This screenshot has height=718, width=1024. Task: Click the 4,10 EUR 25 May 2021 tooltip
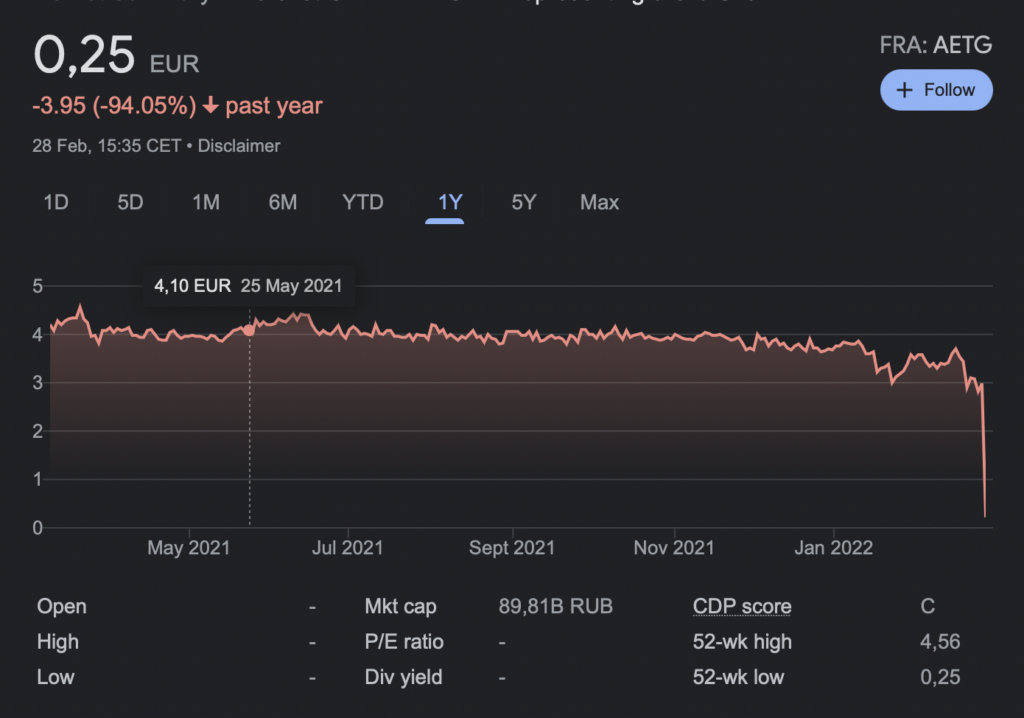[x=248, y=286]
